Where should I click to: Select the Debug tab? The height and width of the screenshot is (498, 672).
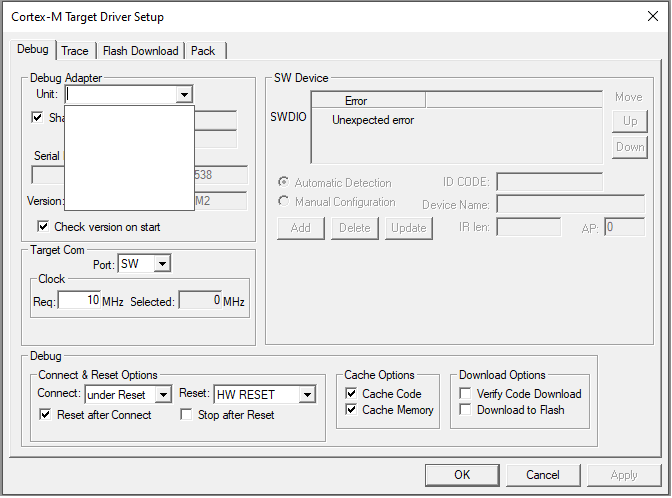click(33, 49)
